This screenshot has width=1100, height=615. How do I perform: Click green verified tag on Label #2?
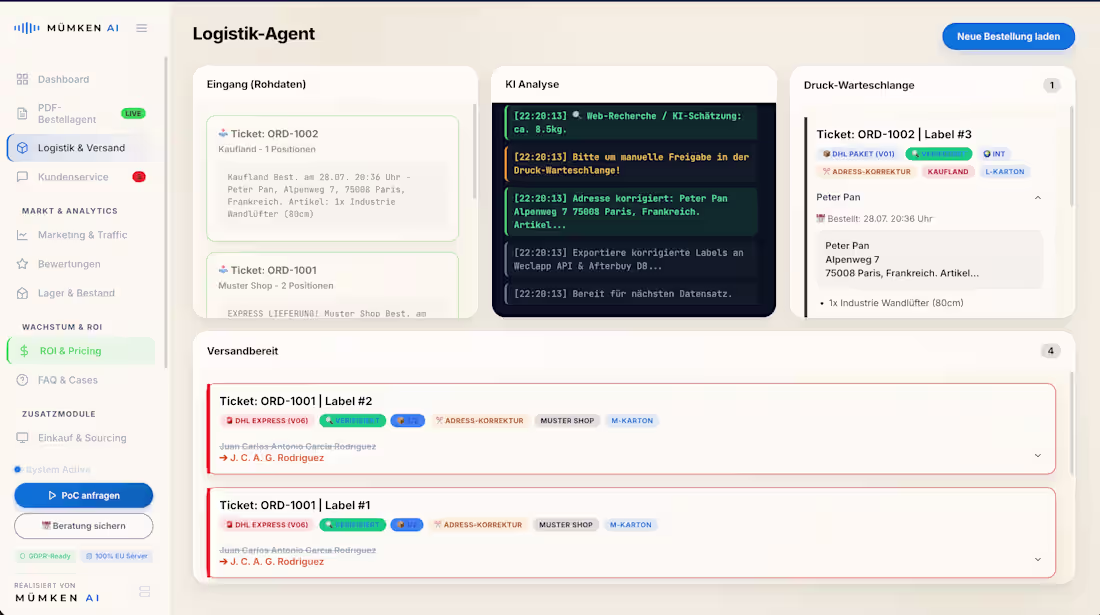[352, 421]
